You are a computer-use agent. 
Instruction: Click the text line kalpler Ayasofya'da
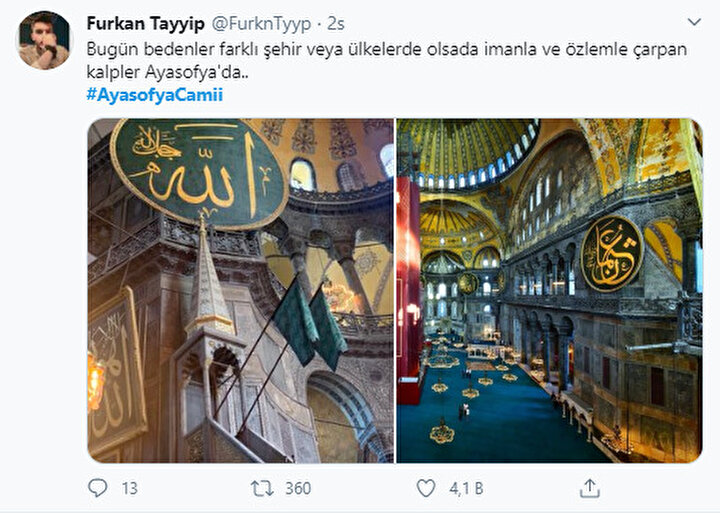[167, 73]
